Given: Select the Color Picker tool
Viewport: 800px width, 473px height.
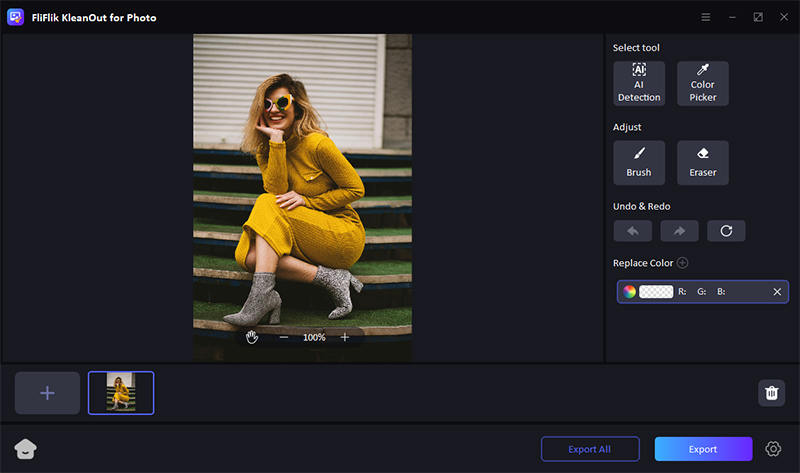Looking at the screenshot, I should click(702, 83).
